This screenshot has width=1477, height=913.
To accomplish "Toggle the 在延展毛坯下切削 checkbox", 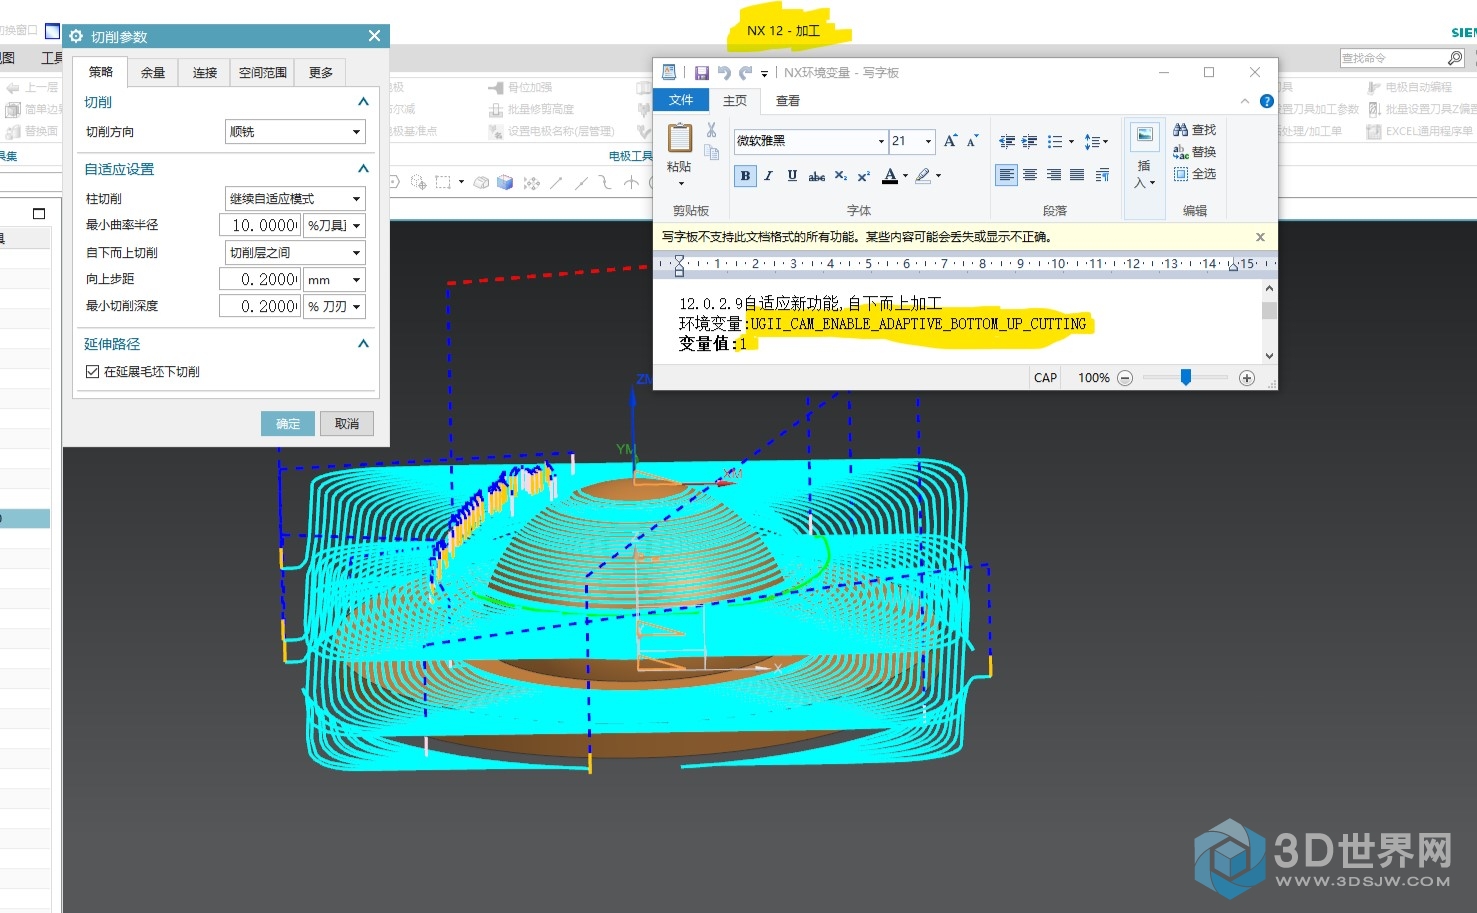I will click(93, 371).
